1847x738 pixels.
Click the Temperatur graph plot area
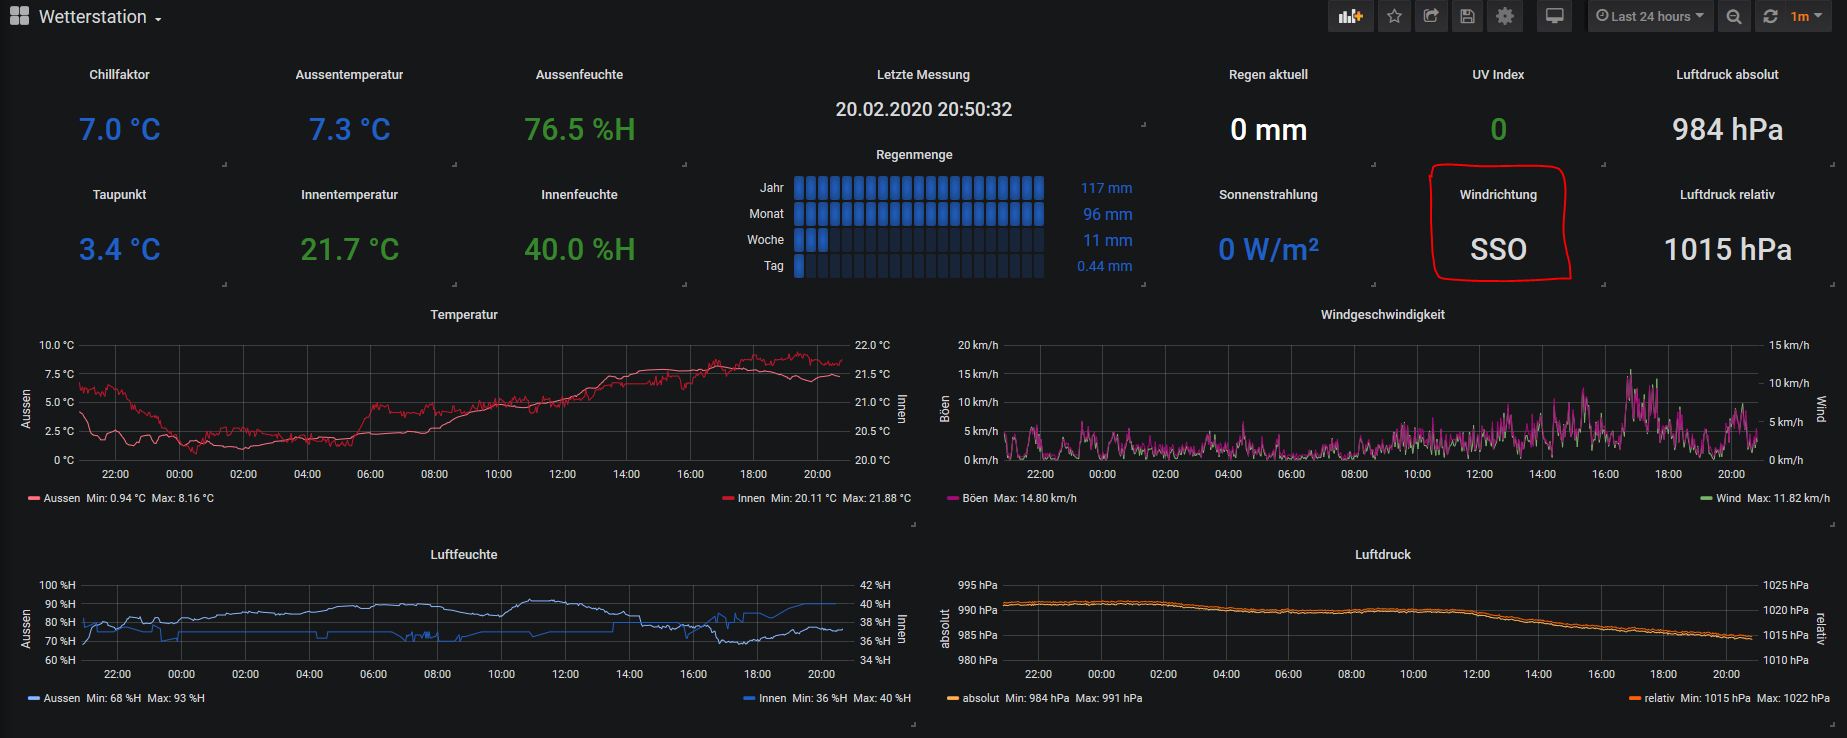464,402
